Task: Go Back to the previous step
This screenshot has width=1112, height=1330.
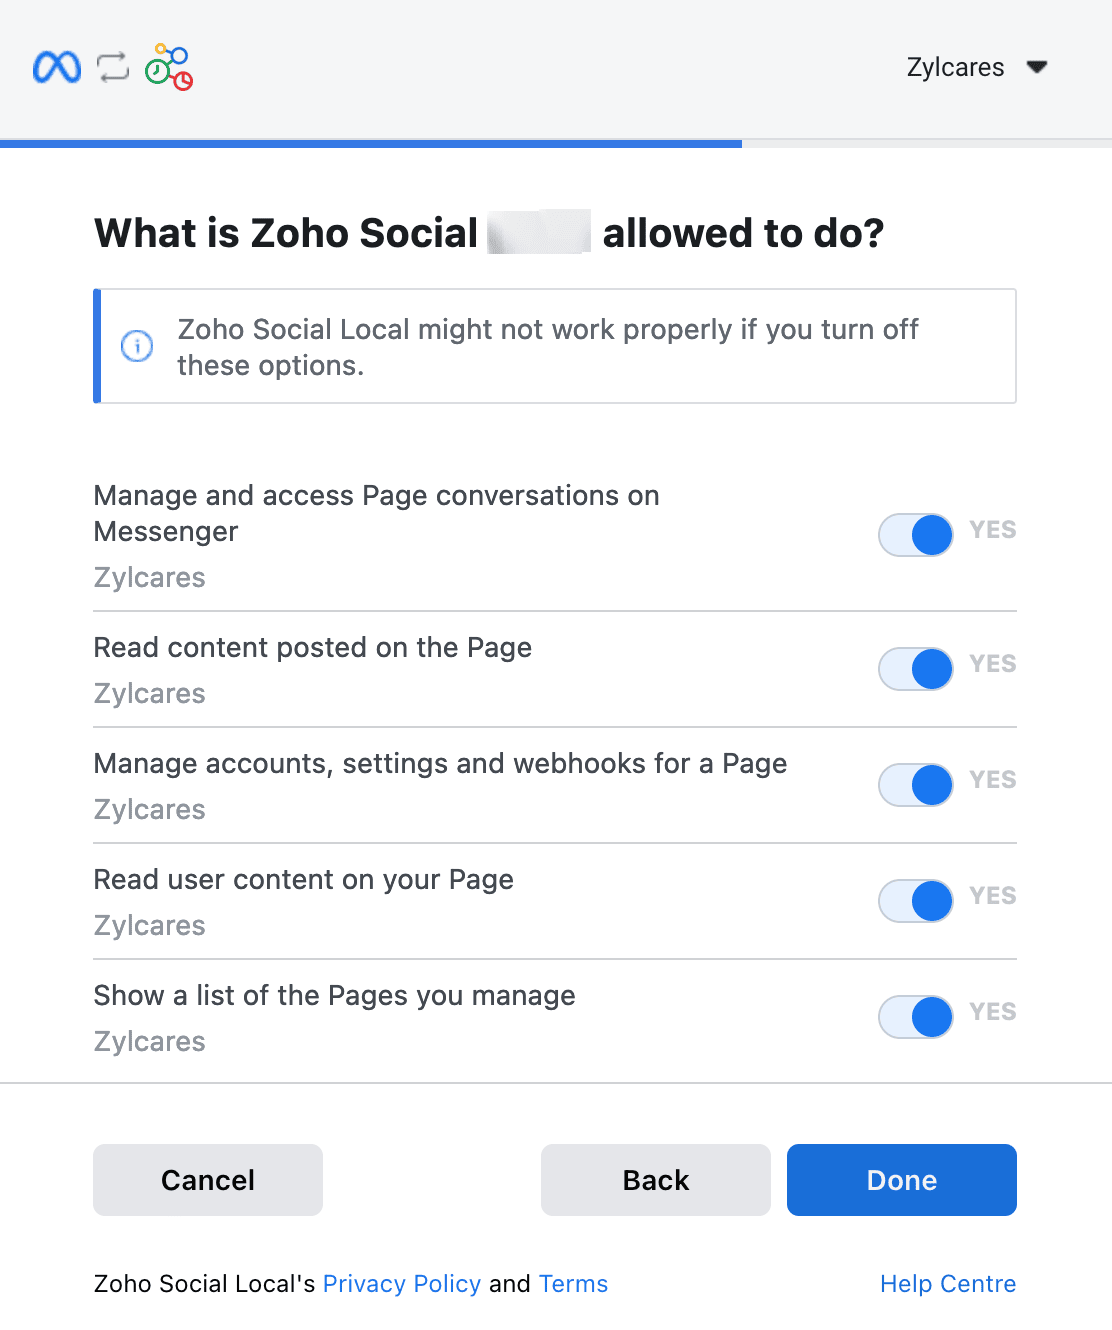Action: coord(656,1180)
